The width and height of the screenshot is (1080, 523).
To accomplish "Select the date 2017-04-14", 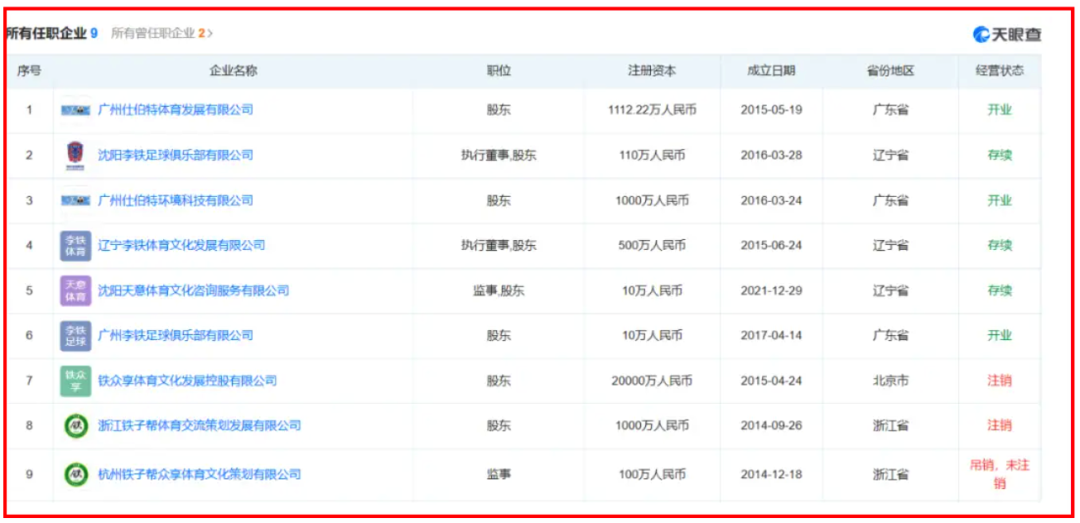I will tap(771, 336).
